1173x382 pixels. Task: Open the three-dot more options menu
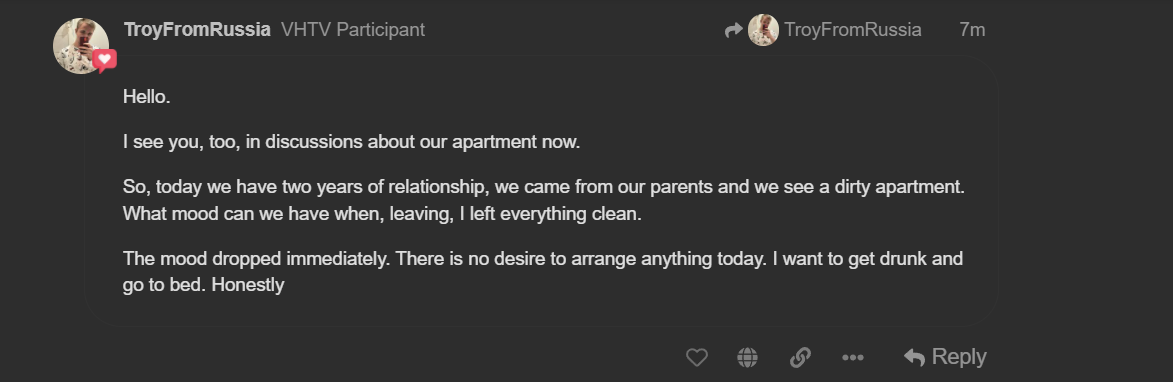click(x=853, y=358)
